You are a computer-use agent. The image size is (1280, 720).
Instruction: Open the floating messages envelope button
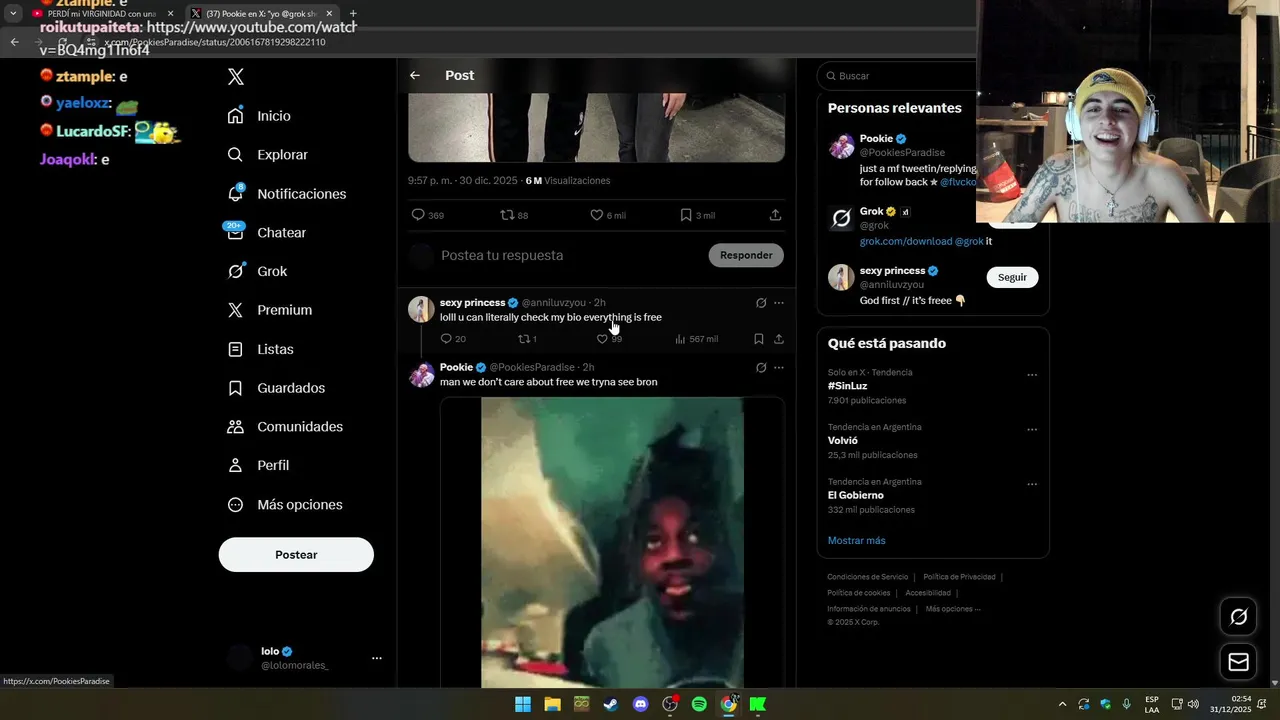click(1239, 662)
